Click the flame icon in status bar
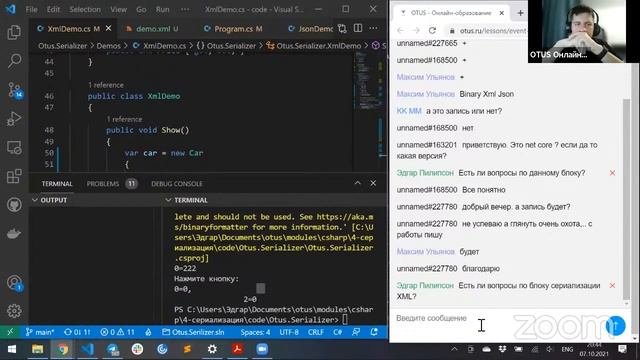Viewport: 640px width, 360px height. 149,332
